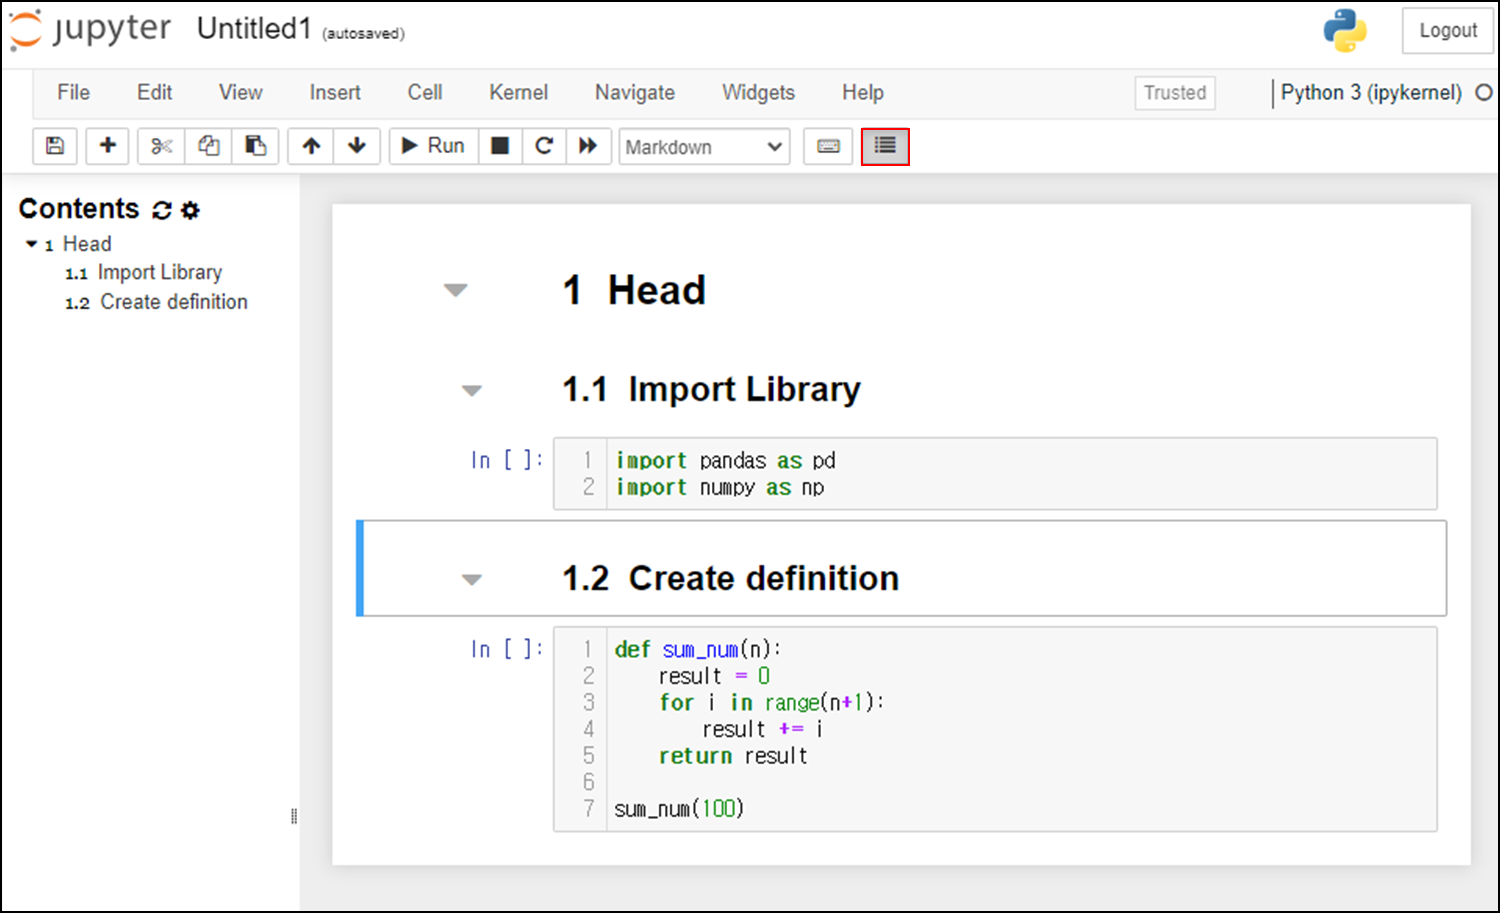Select the 1.1 Import Library heading text
This screenshot has width=1500, height=913.
tap(711, 389)
